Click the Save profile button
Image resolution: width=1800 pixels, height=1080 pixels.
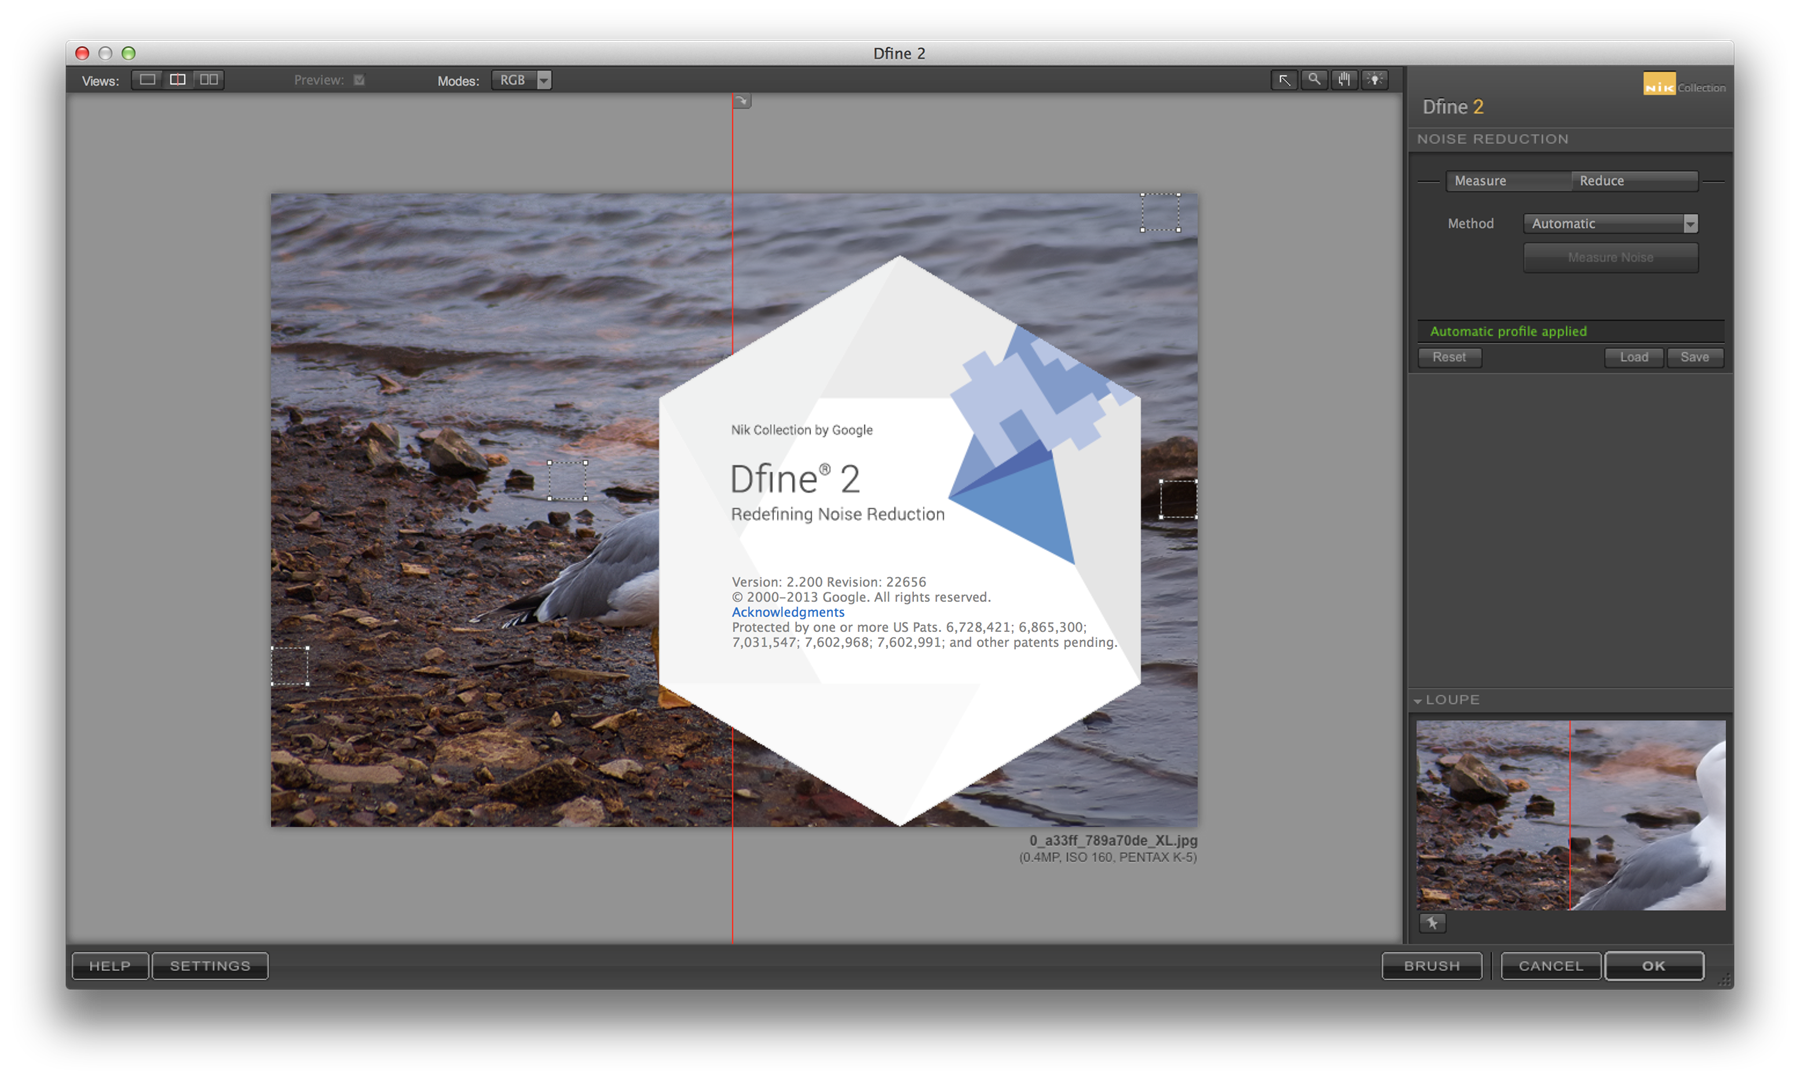[x=1695, y=357]
